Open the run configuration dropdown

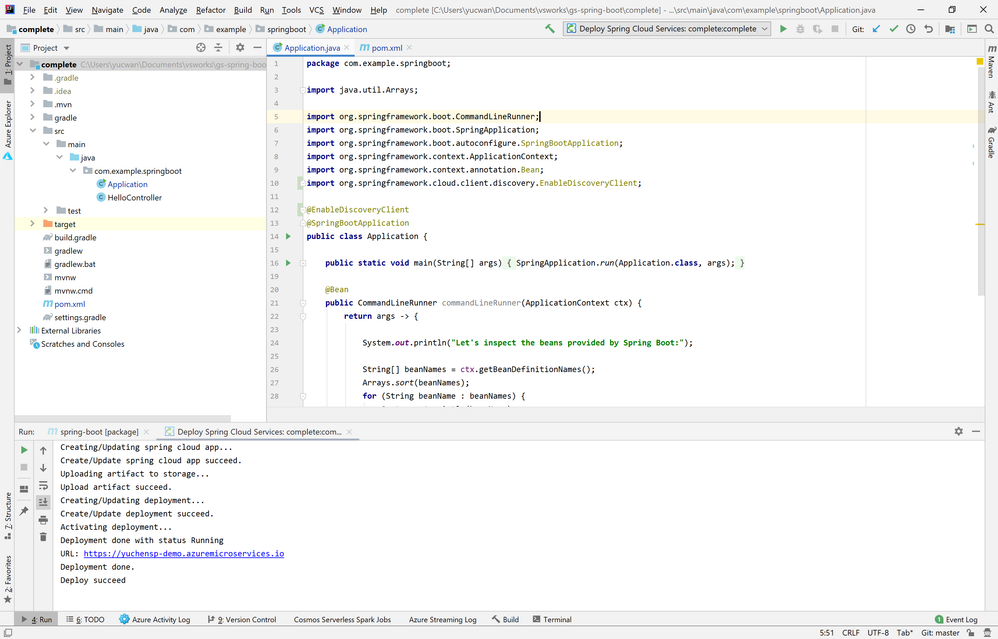pos(667,29)
